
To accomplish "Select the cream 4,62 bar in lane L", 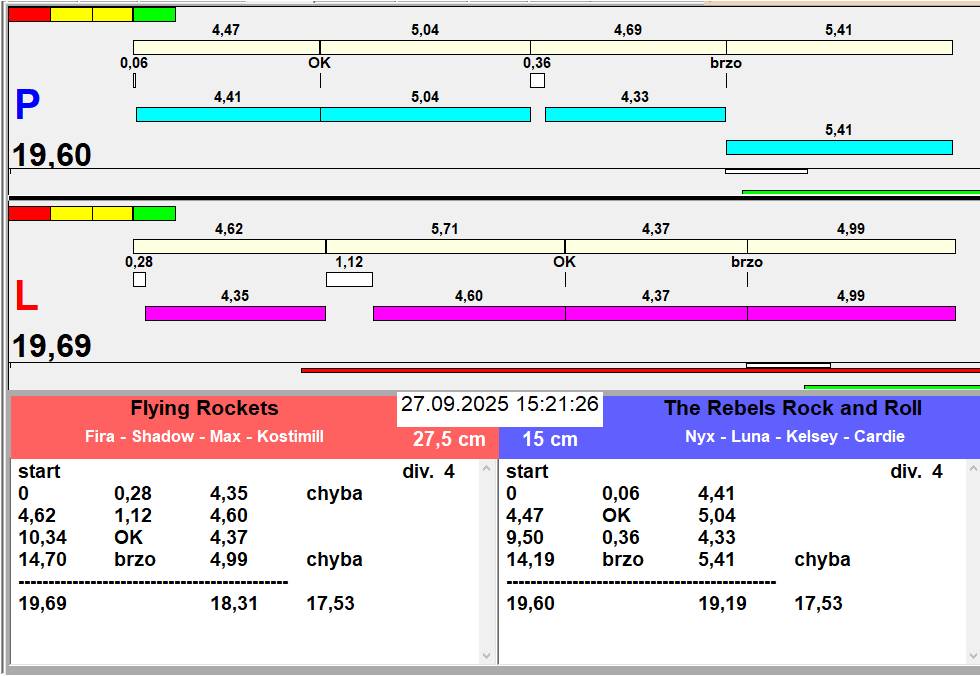I will pos(229,246).
